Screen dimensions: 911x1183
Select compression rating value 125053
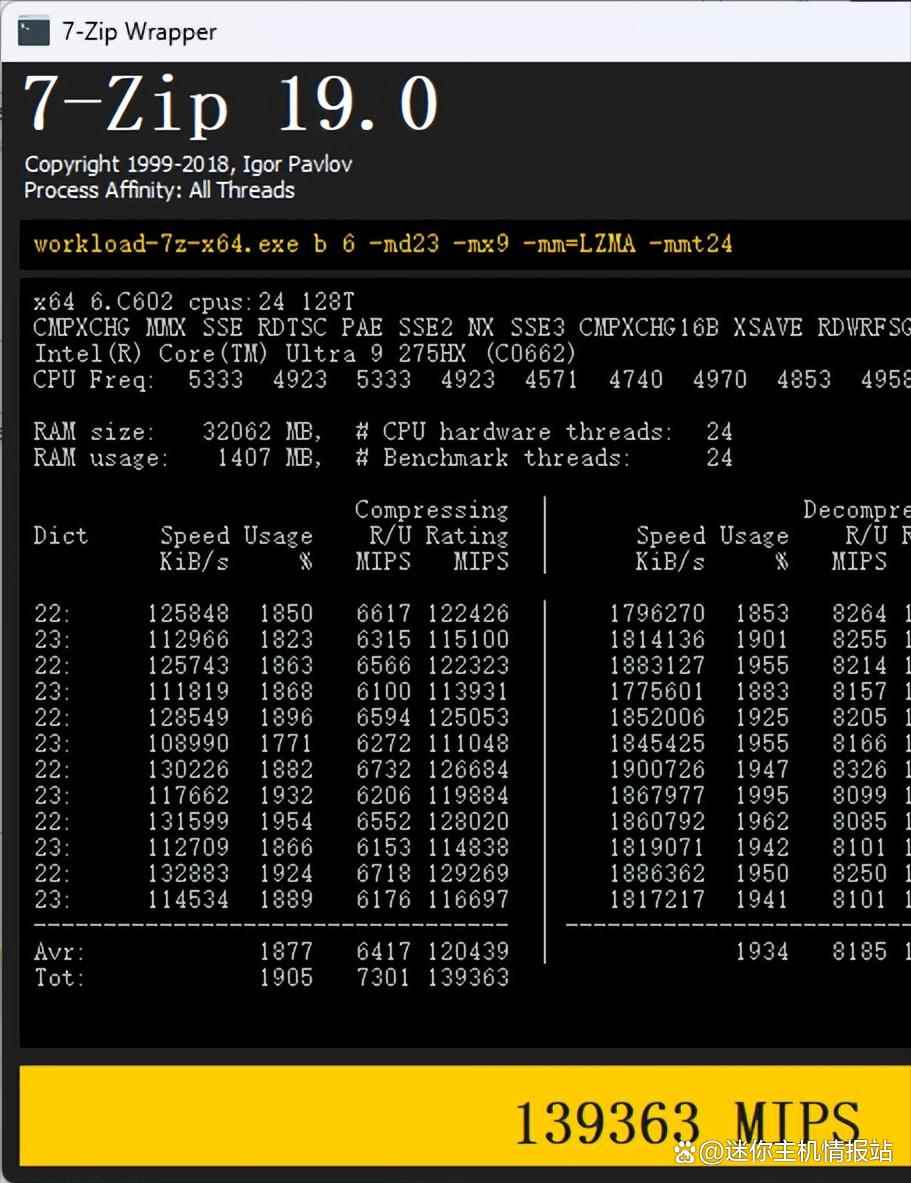point(468,717)
